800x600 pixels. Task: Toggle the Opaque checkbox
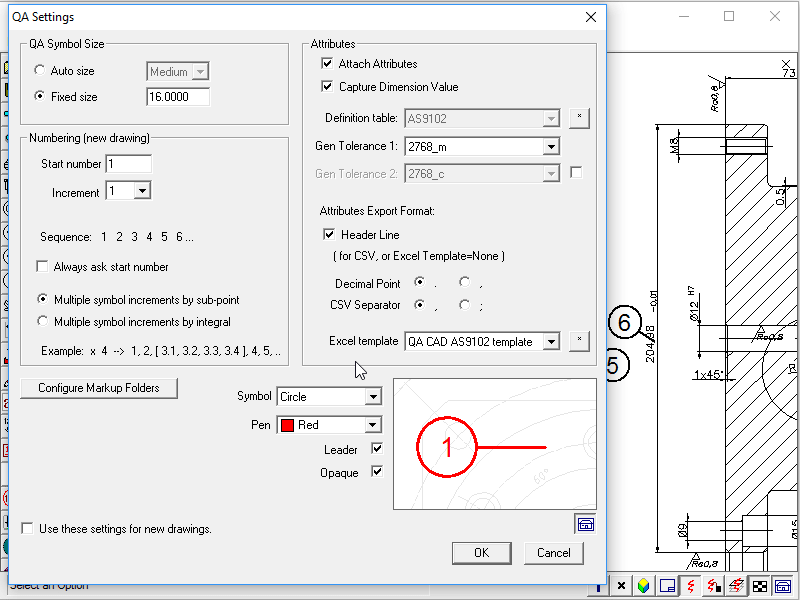pyautogui.click(x=377, y=472)
